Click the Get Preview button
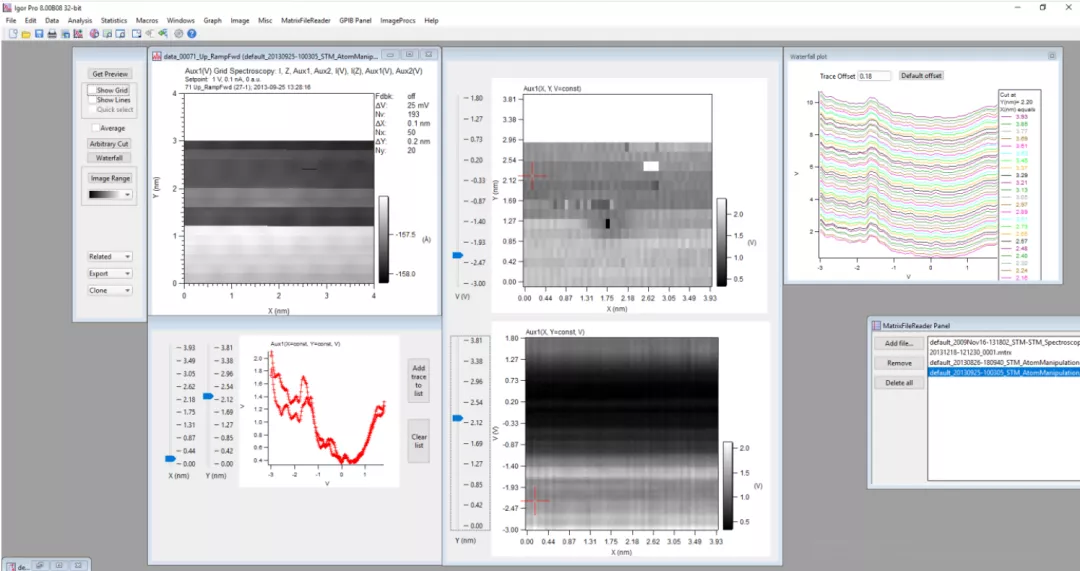The height and width of the screenshot is (571, 1080). tap(110, 74)
